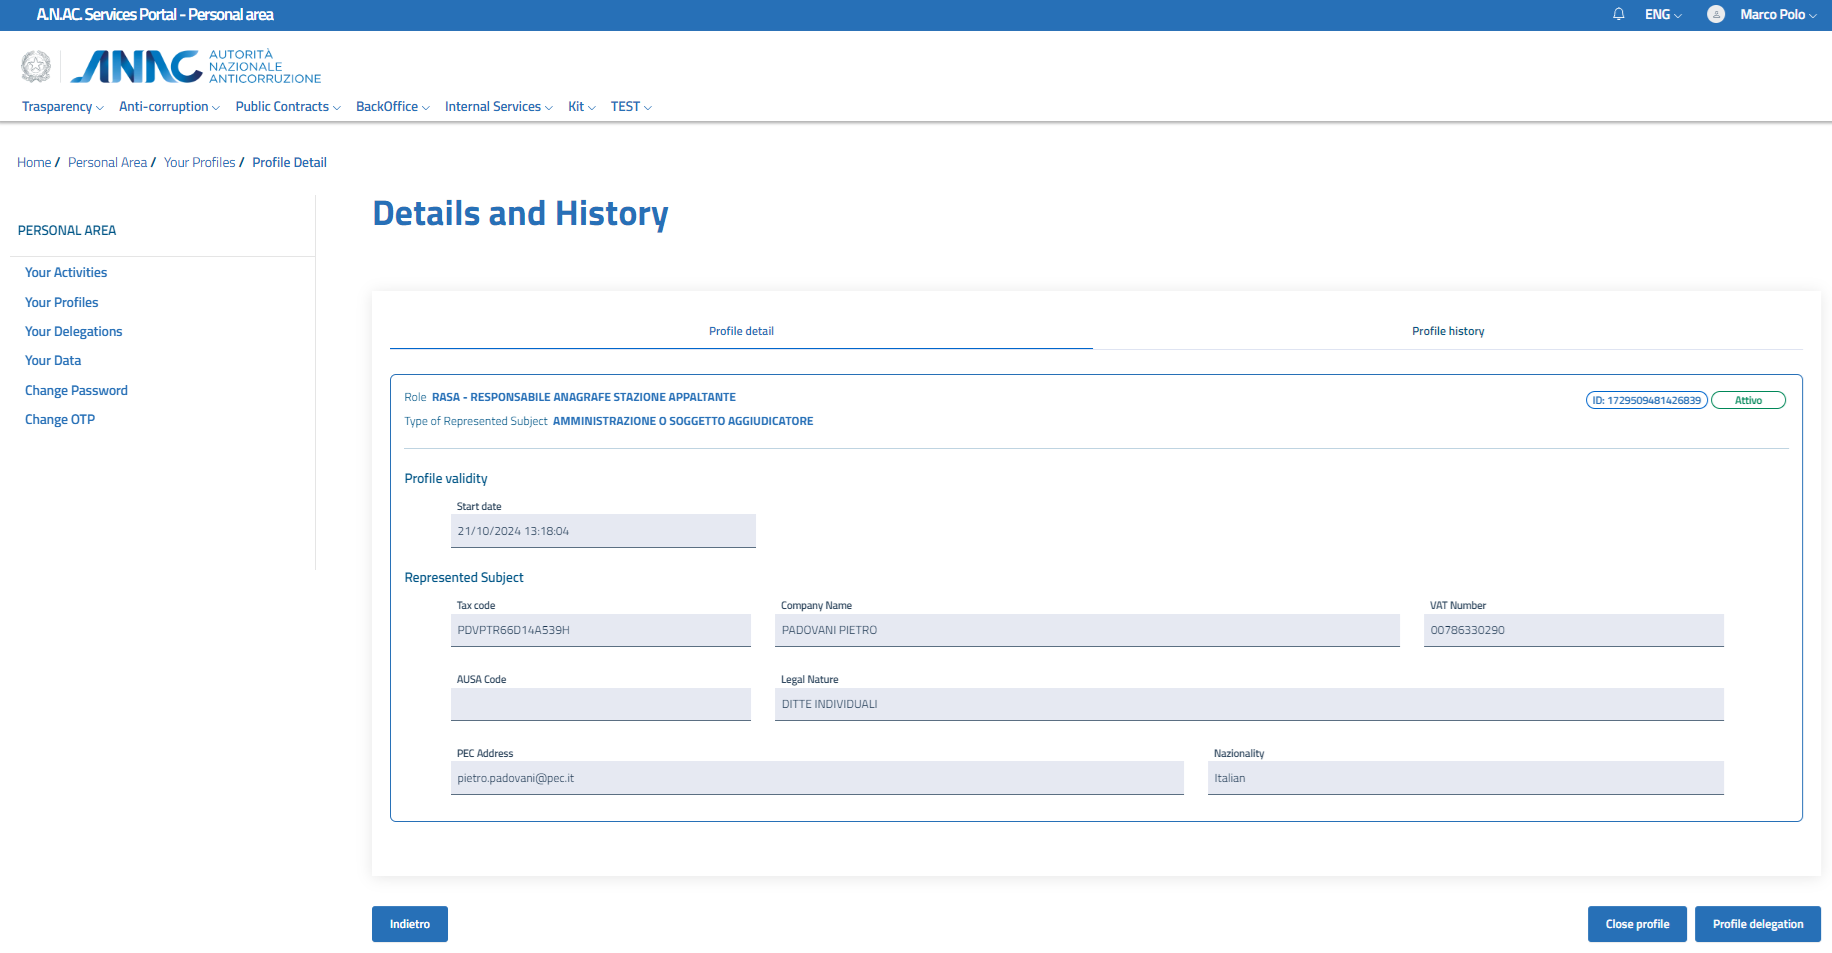The height and width of the screenshot is (953, 1832).
Task: Expand the Trasparency menu
Action: [62, 107]
